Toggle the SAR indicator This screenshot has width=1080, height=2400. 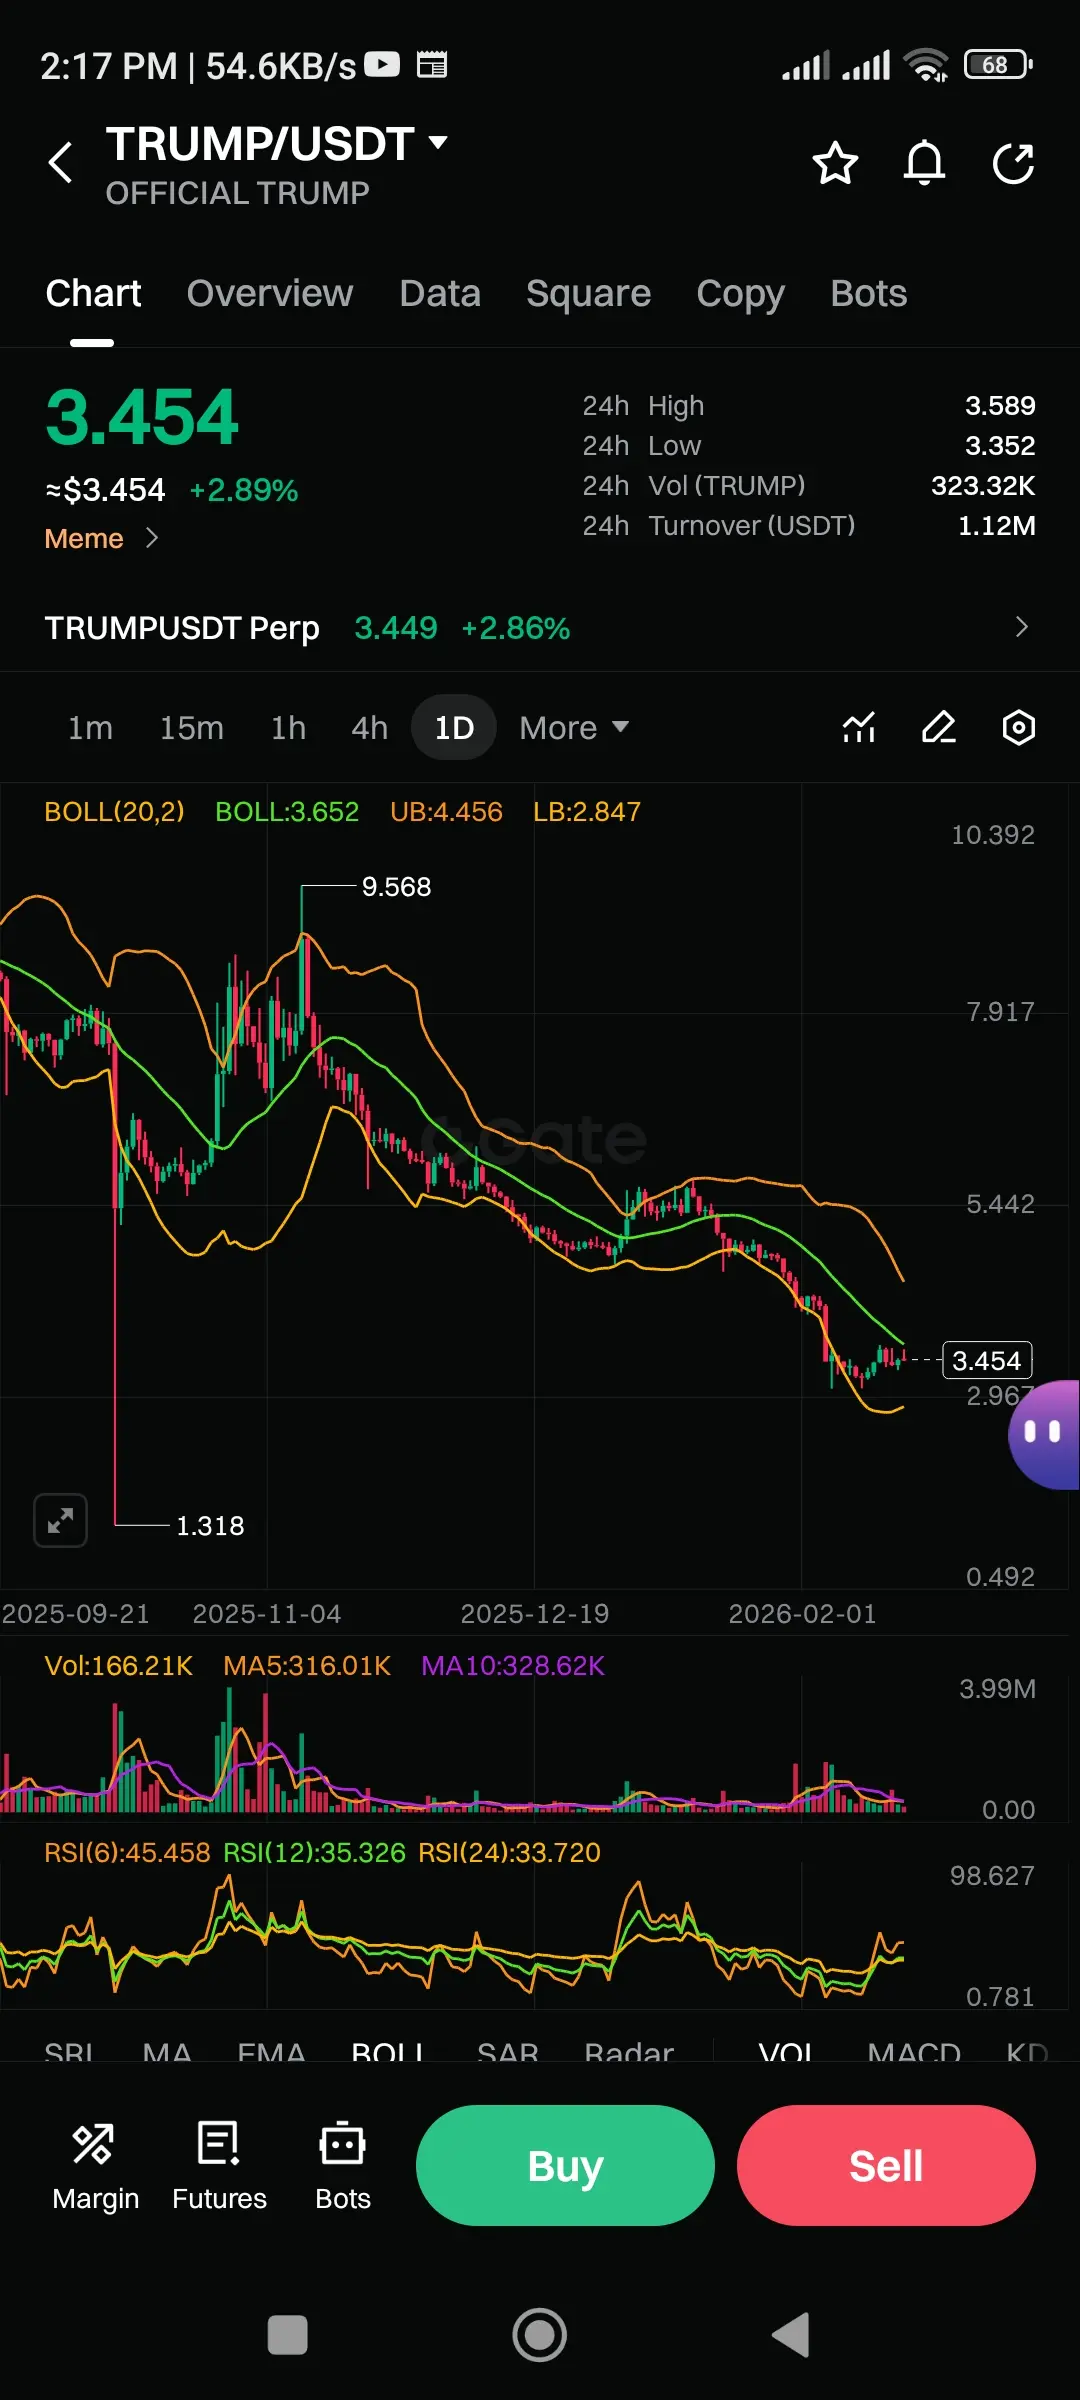click(x=507, y=2052)
